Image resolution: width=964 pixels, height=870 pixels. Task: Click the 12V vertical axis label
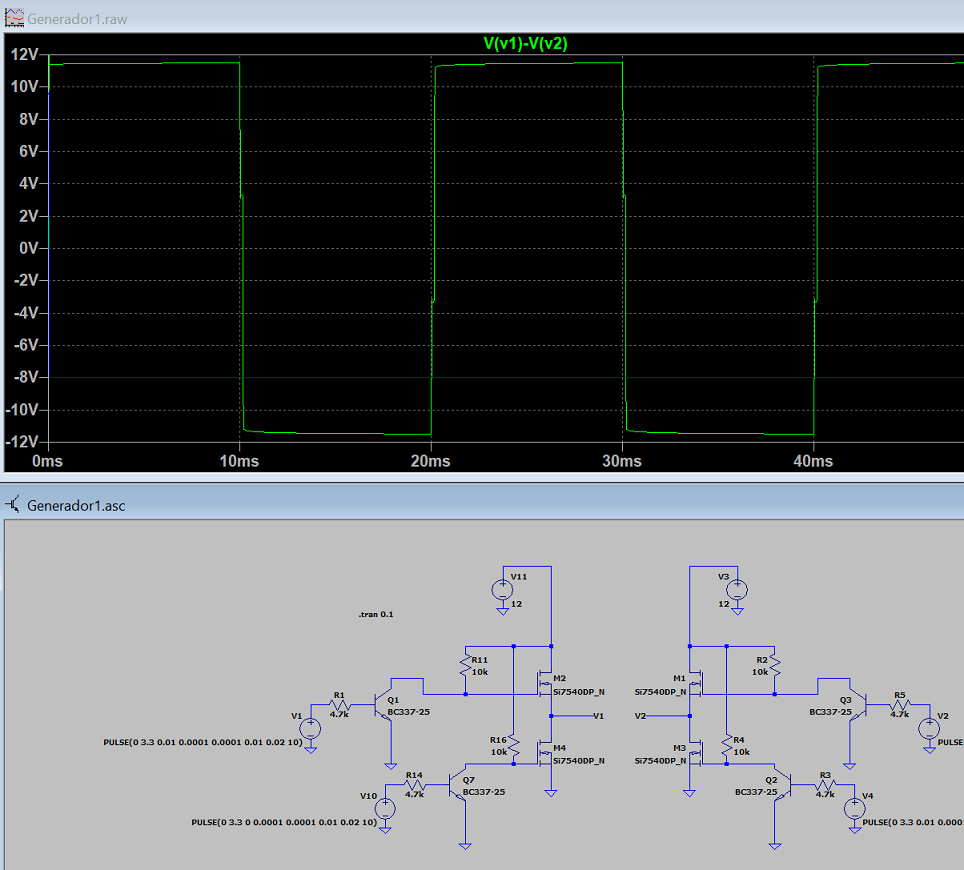(x=24, y=55)
